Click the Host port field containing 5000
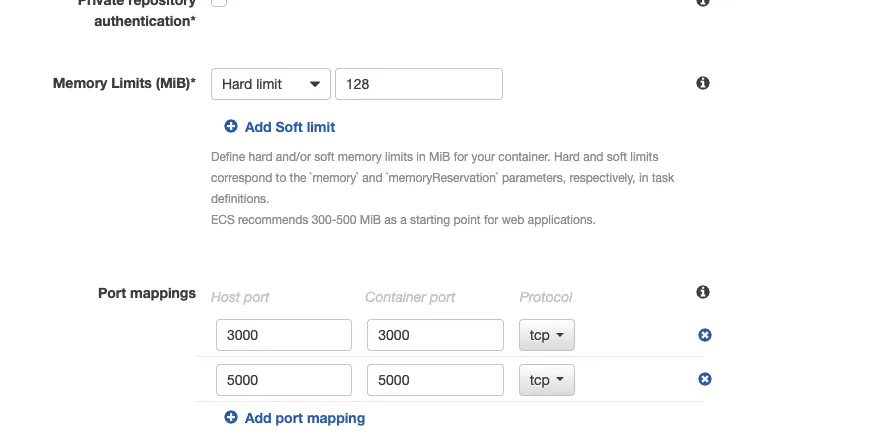The width and height of the screenshot is (886, 447). 284,380
